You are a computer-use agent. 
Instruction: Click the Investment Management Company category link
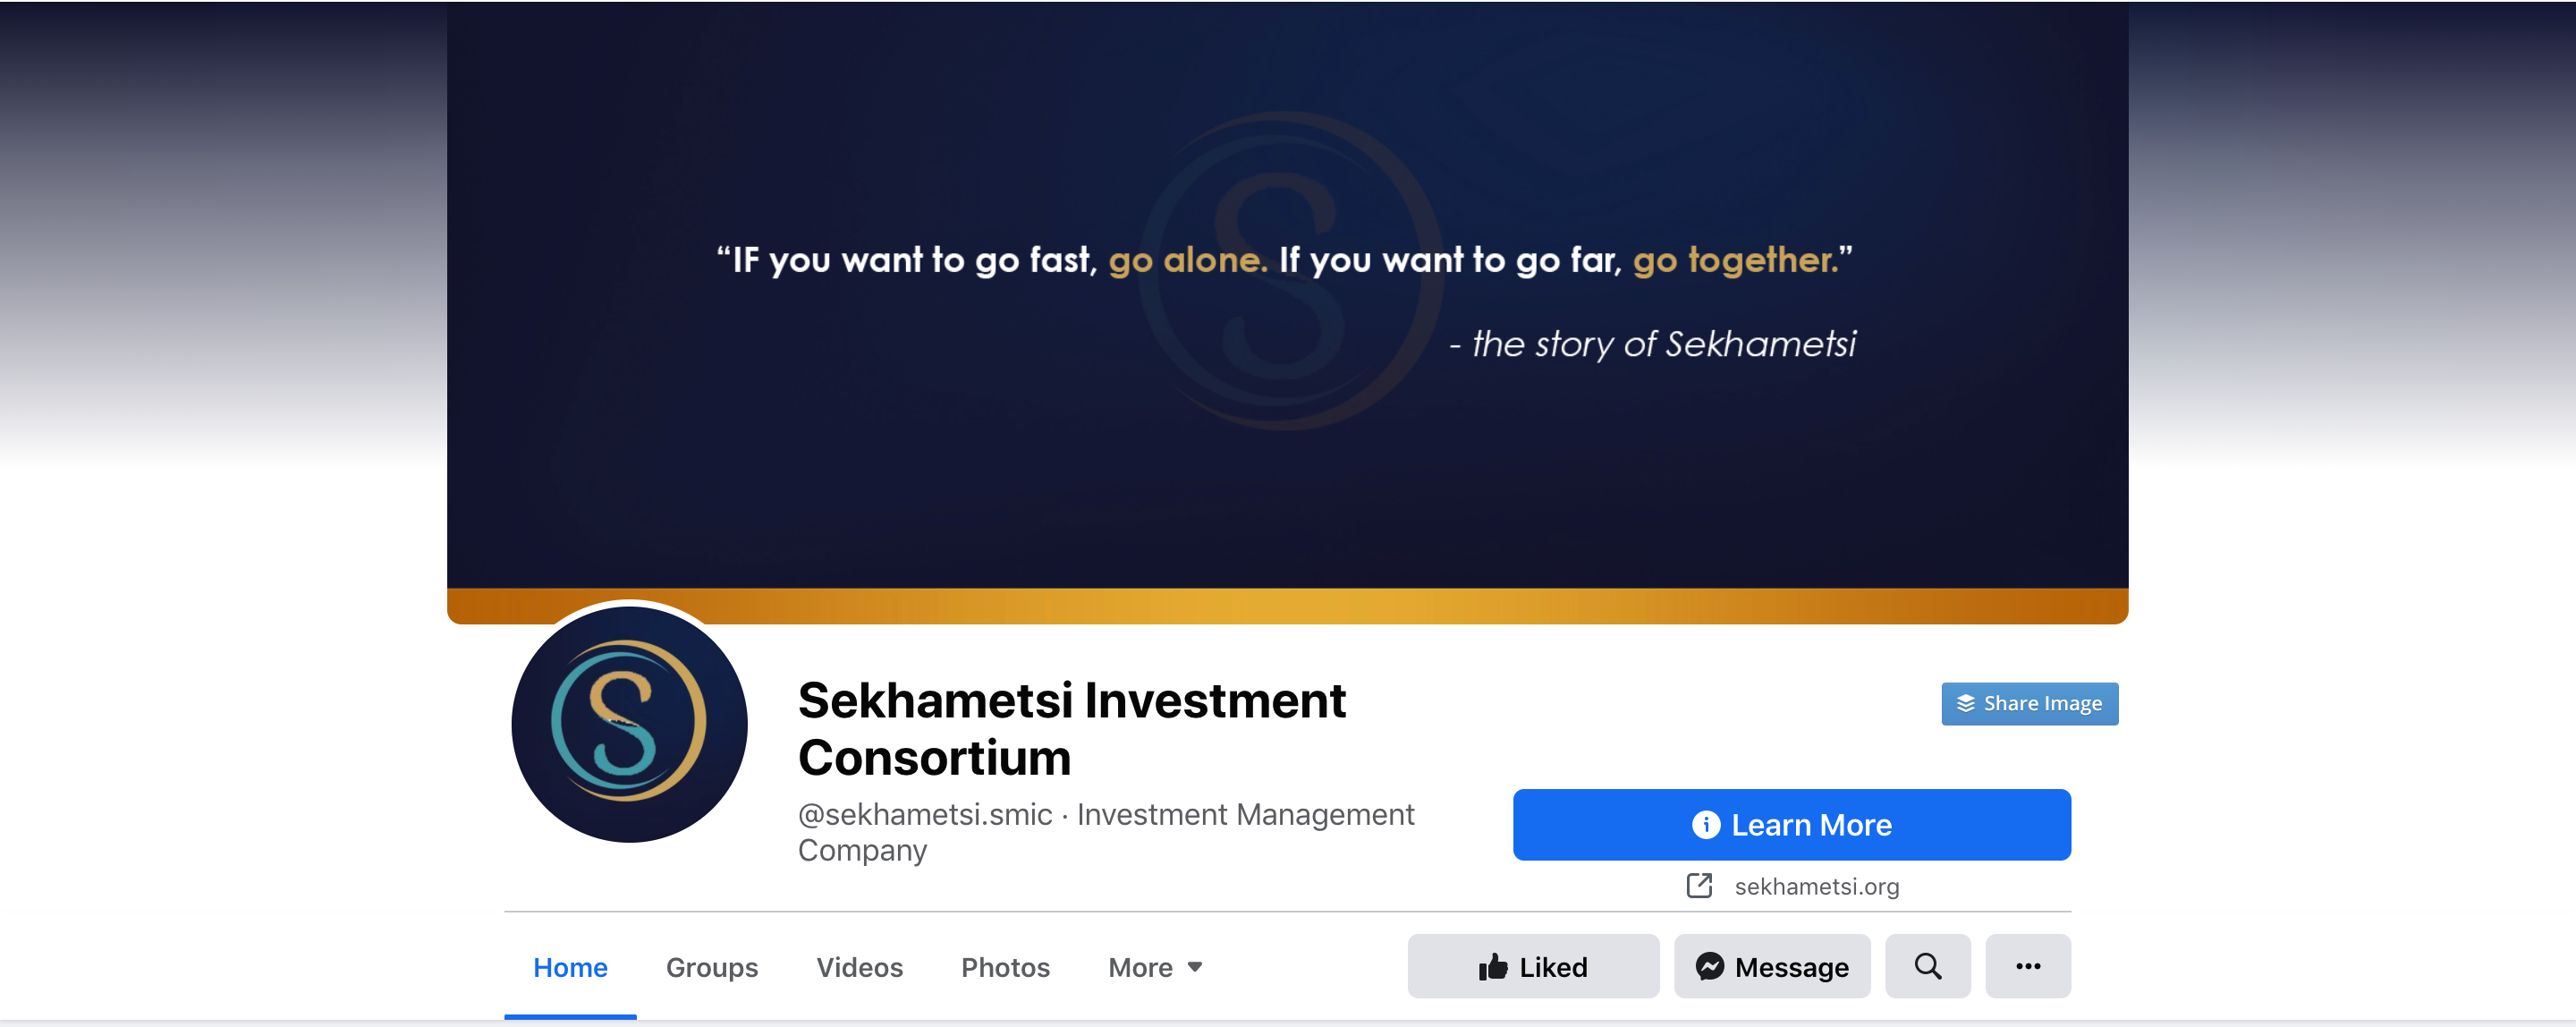1244,815
